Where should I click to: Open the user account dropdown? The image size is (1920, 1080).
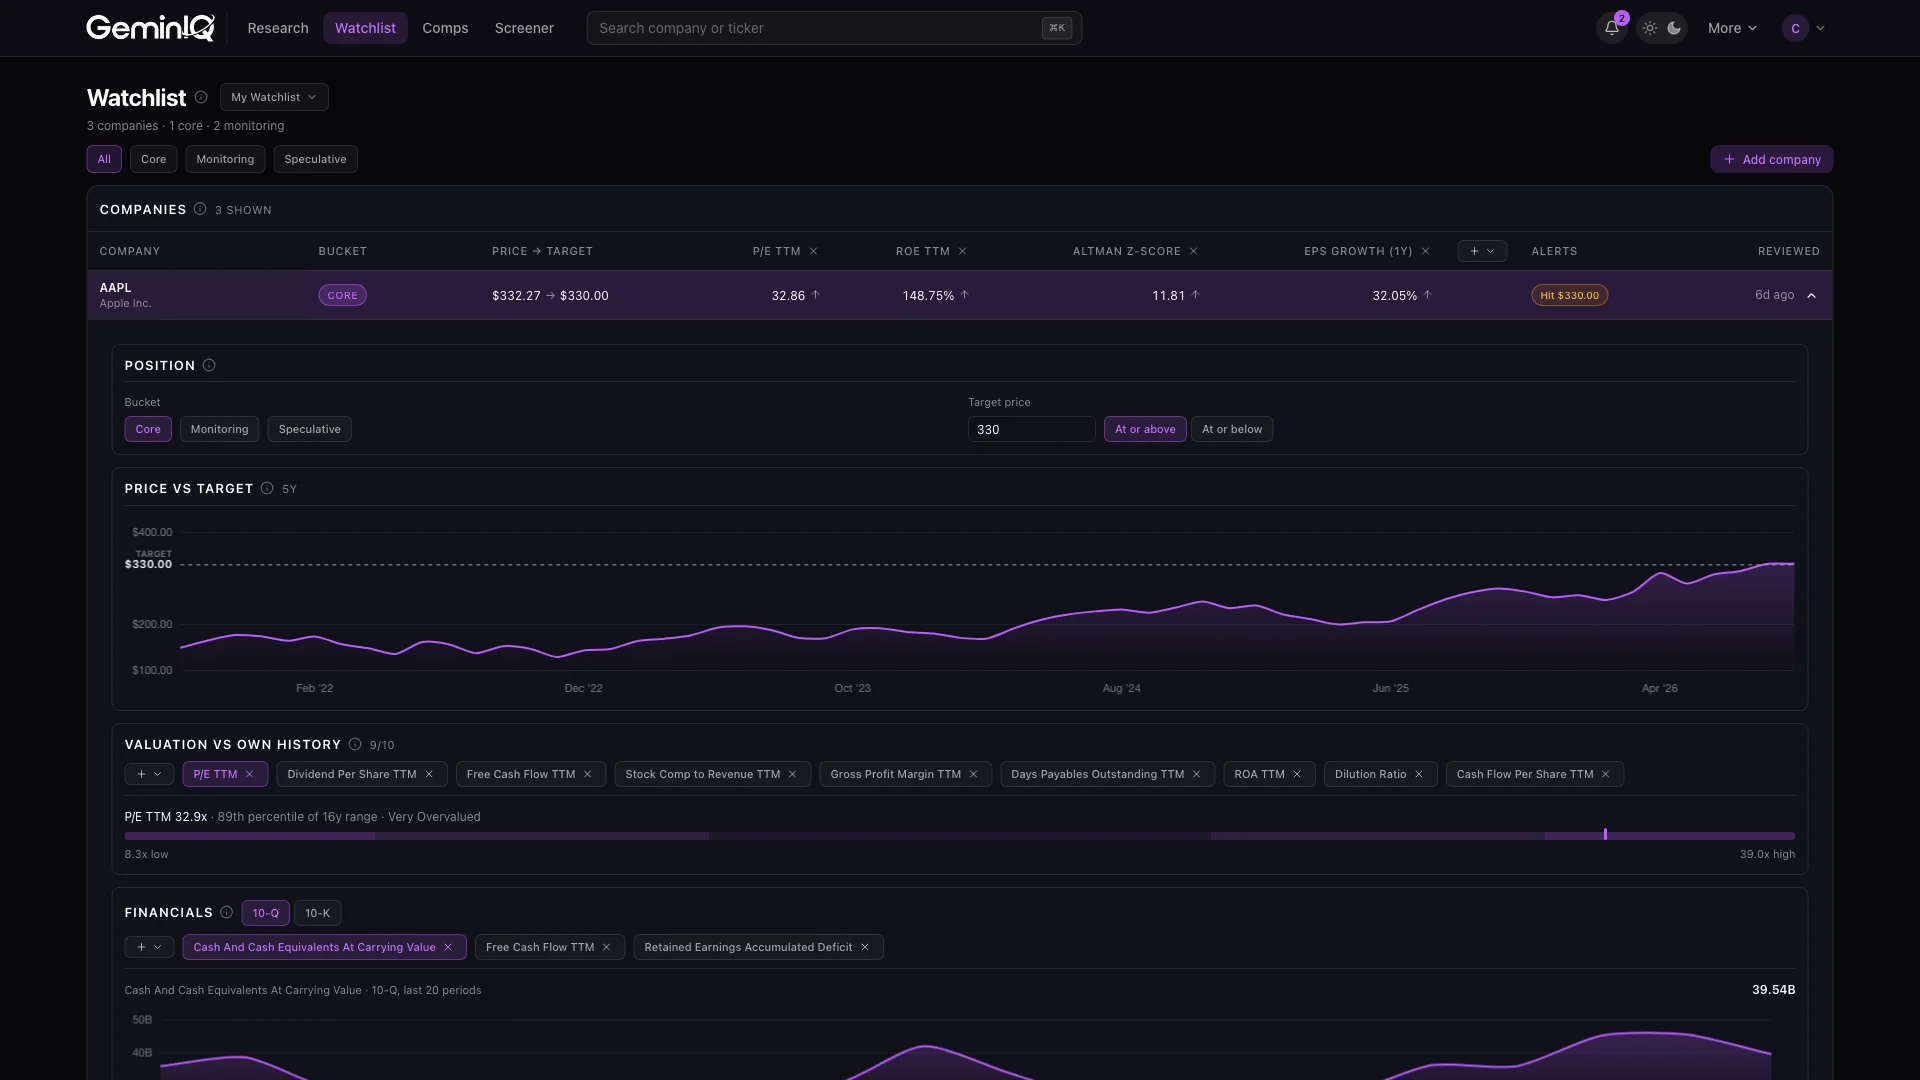point(1804,28)
